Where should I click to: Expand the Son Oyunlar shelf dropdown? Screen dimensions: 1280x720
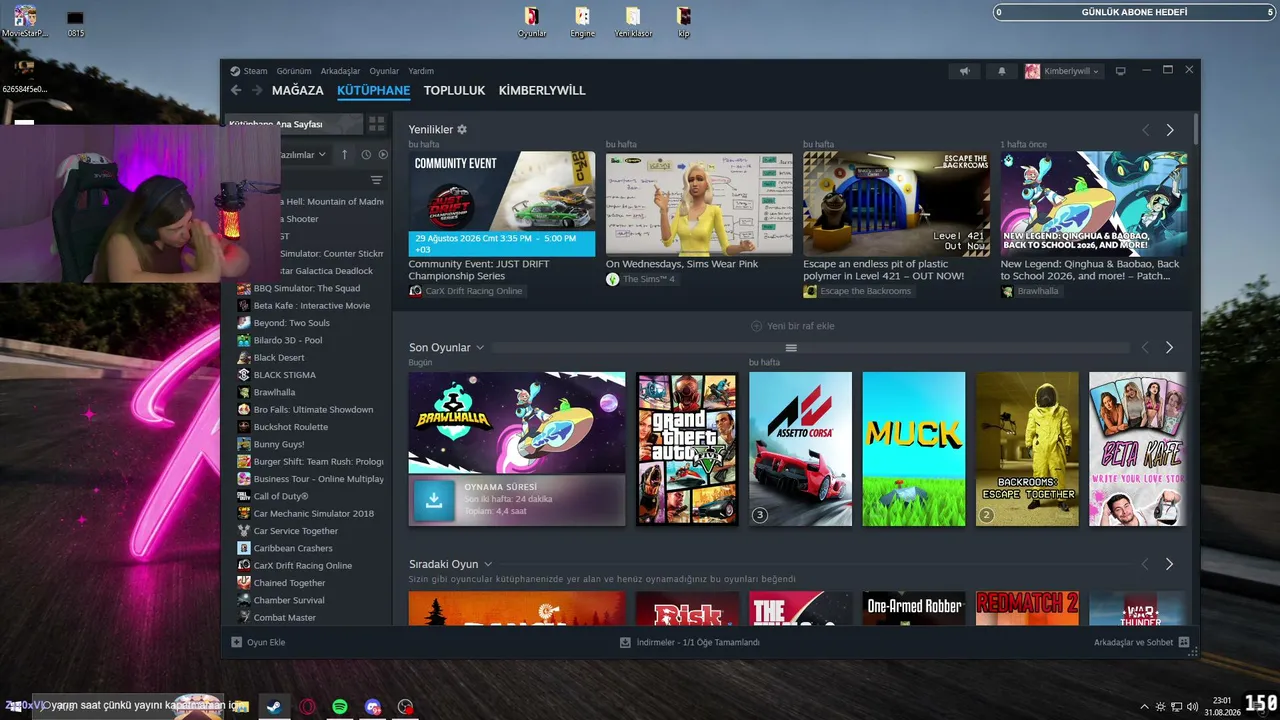480,347
